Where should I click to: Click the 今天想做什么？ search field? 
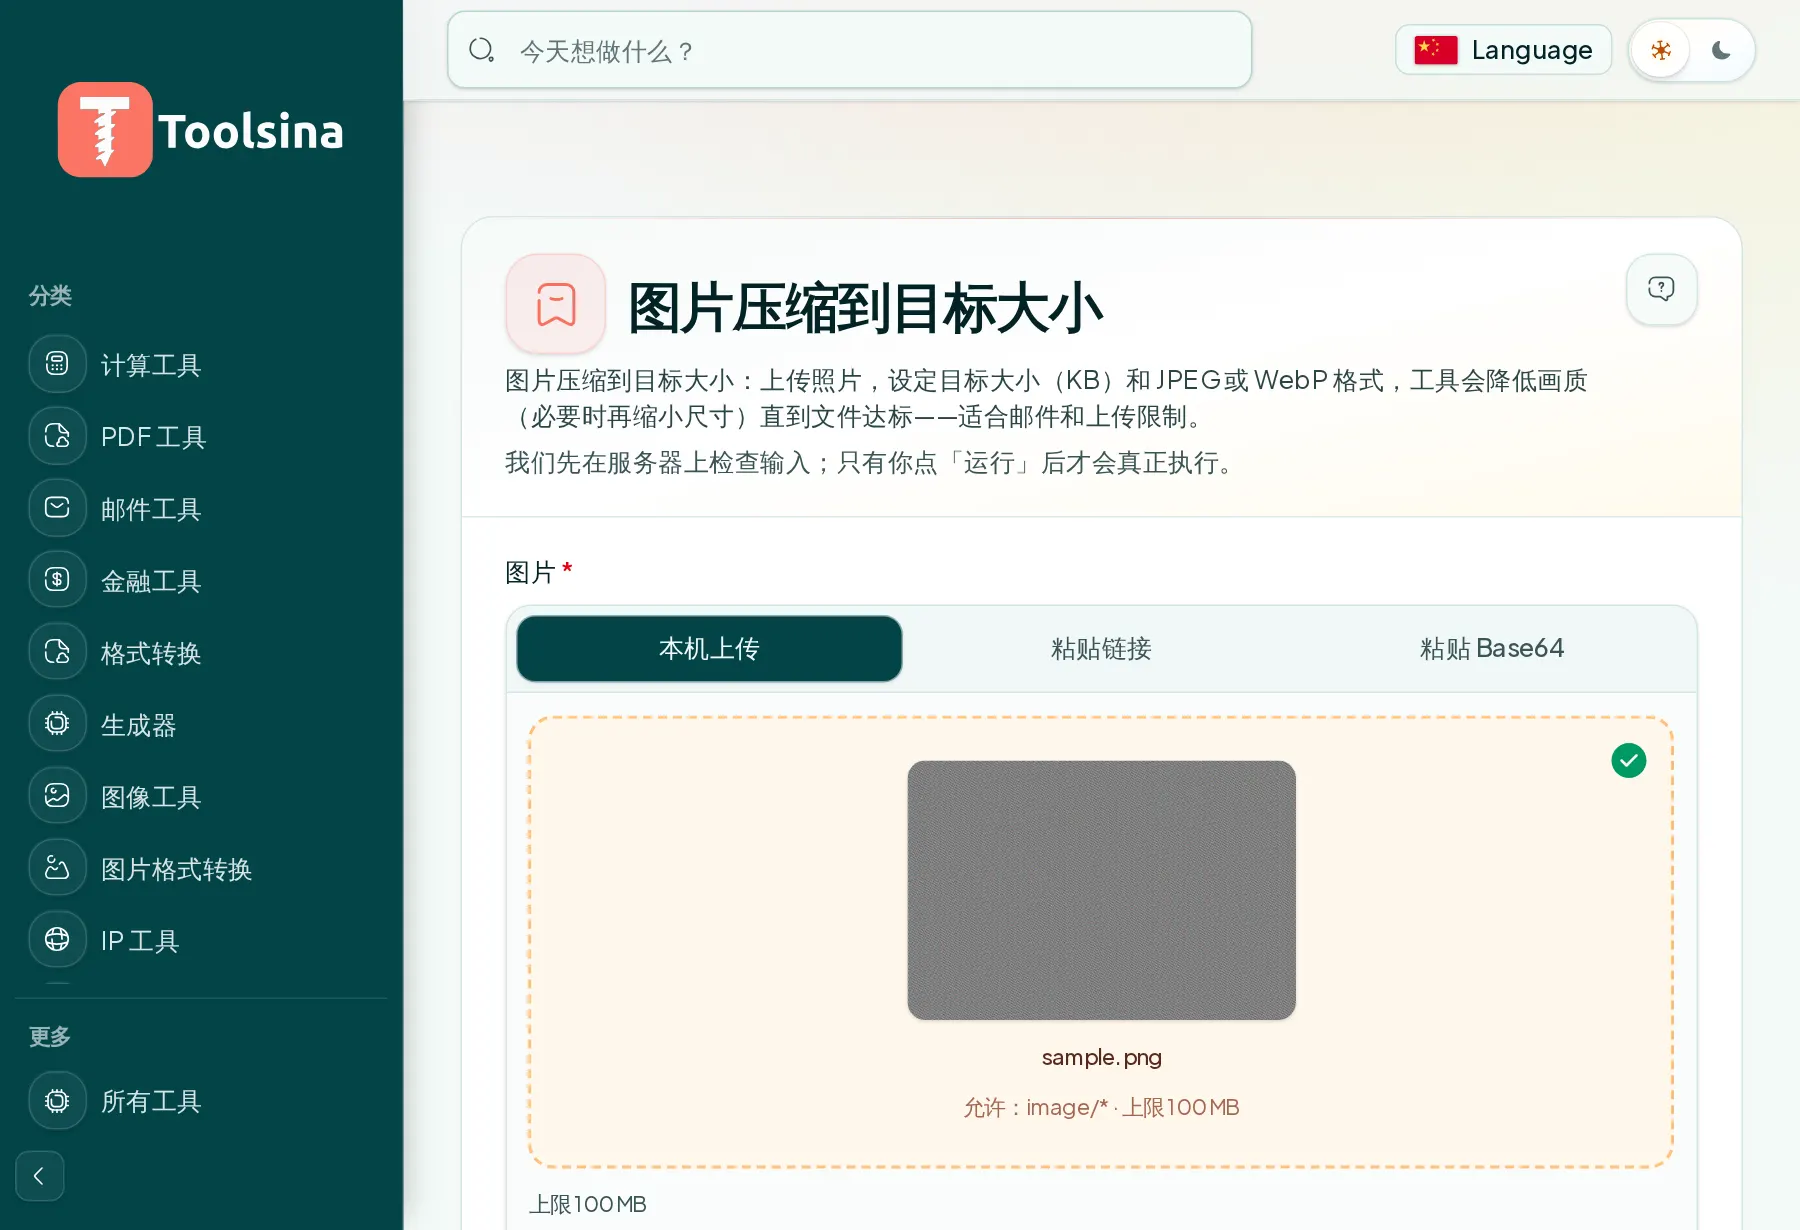[850, 50]
